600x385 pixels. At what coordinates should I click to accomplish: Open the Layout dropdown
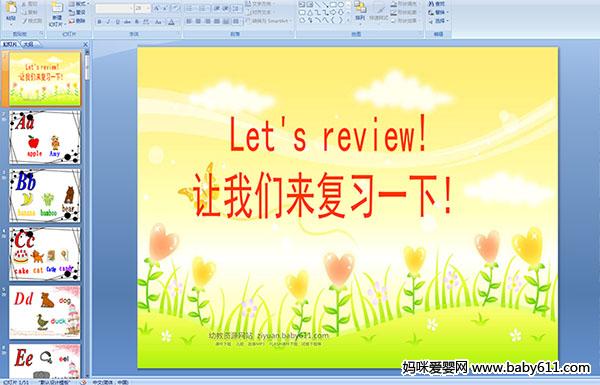79,4
